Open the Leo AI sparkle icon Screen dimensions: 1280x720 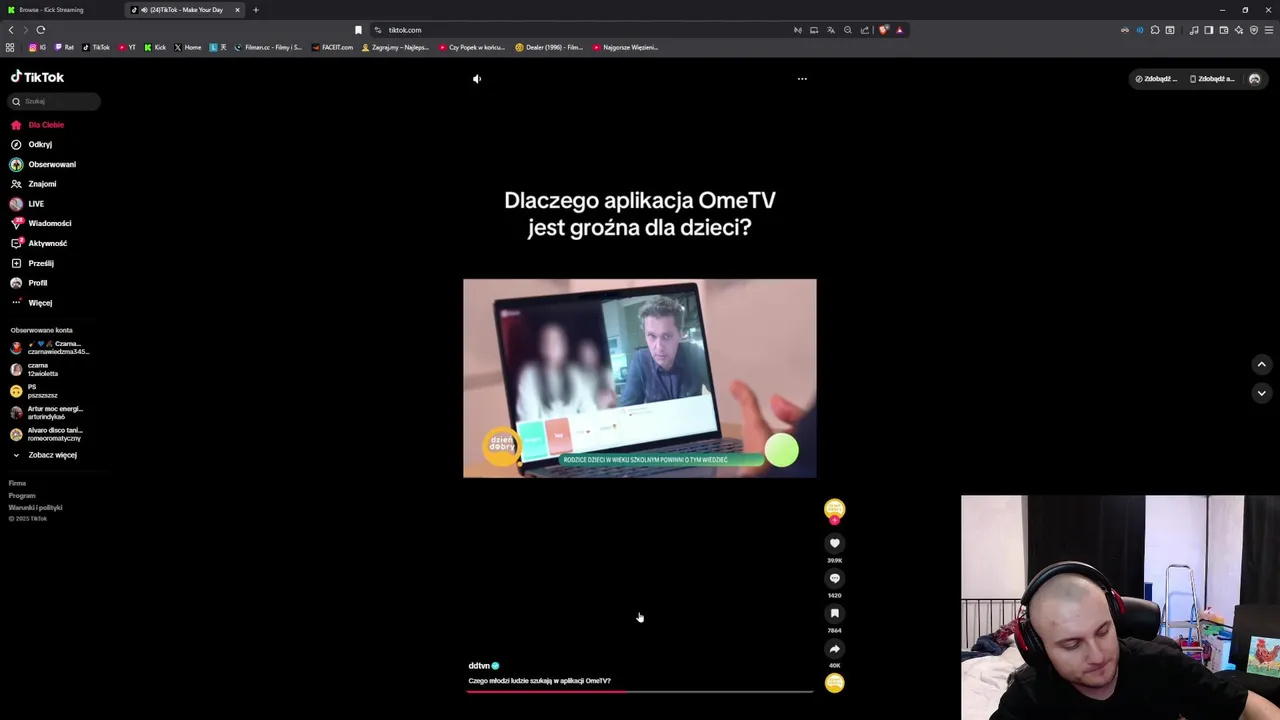click(x=1239, y=30)
